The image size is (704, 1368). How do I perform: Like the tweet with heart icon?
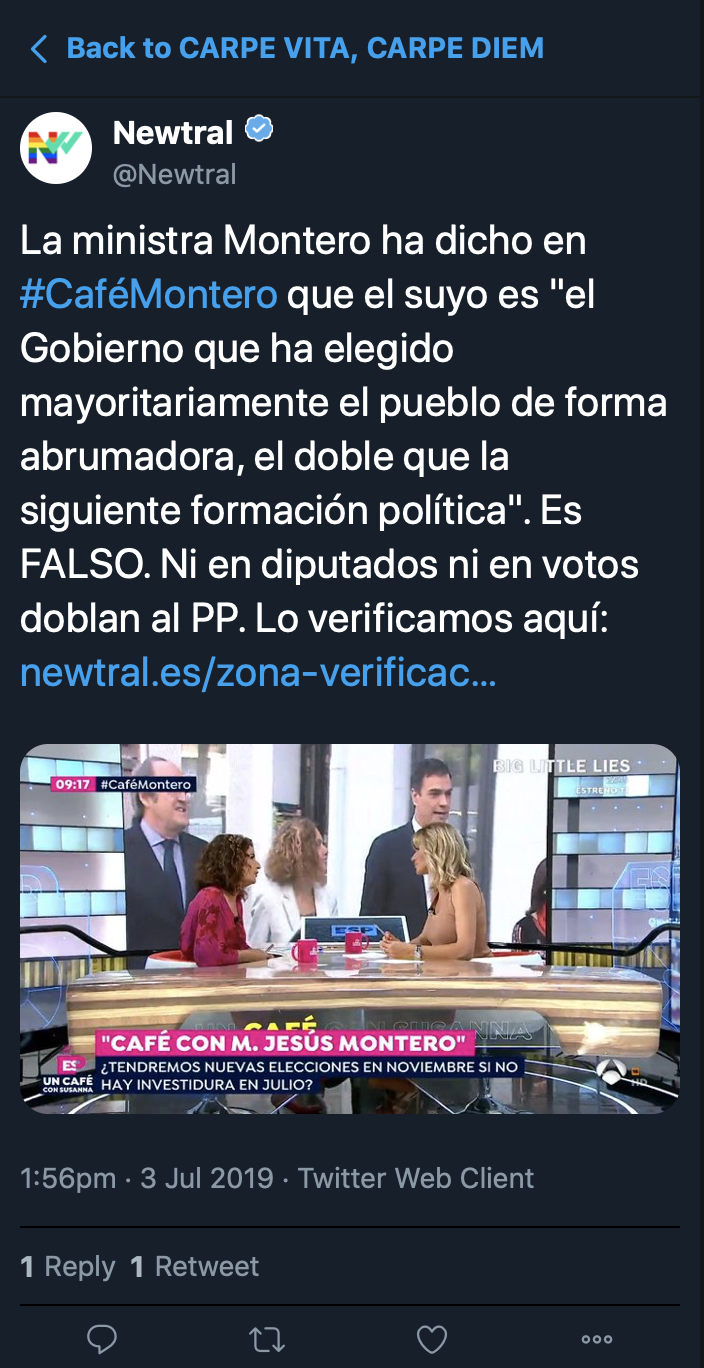[x=431, y=1338]
